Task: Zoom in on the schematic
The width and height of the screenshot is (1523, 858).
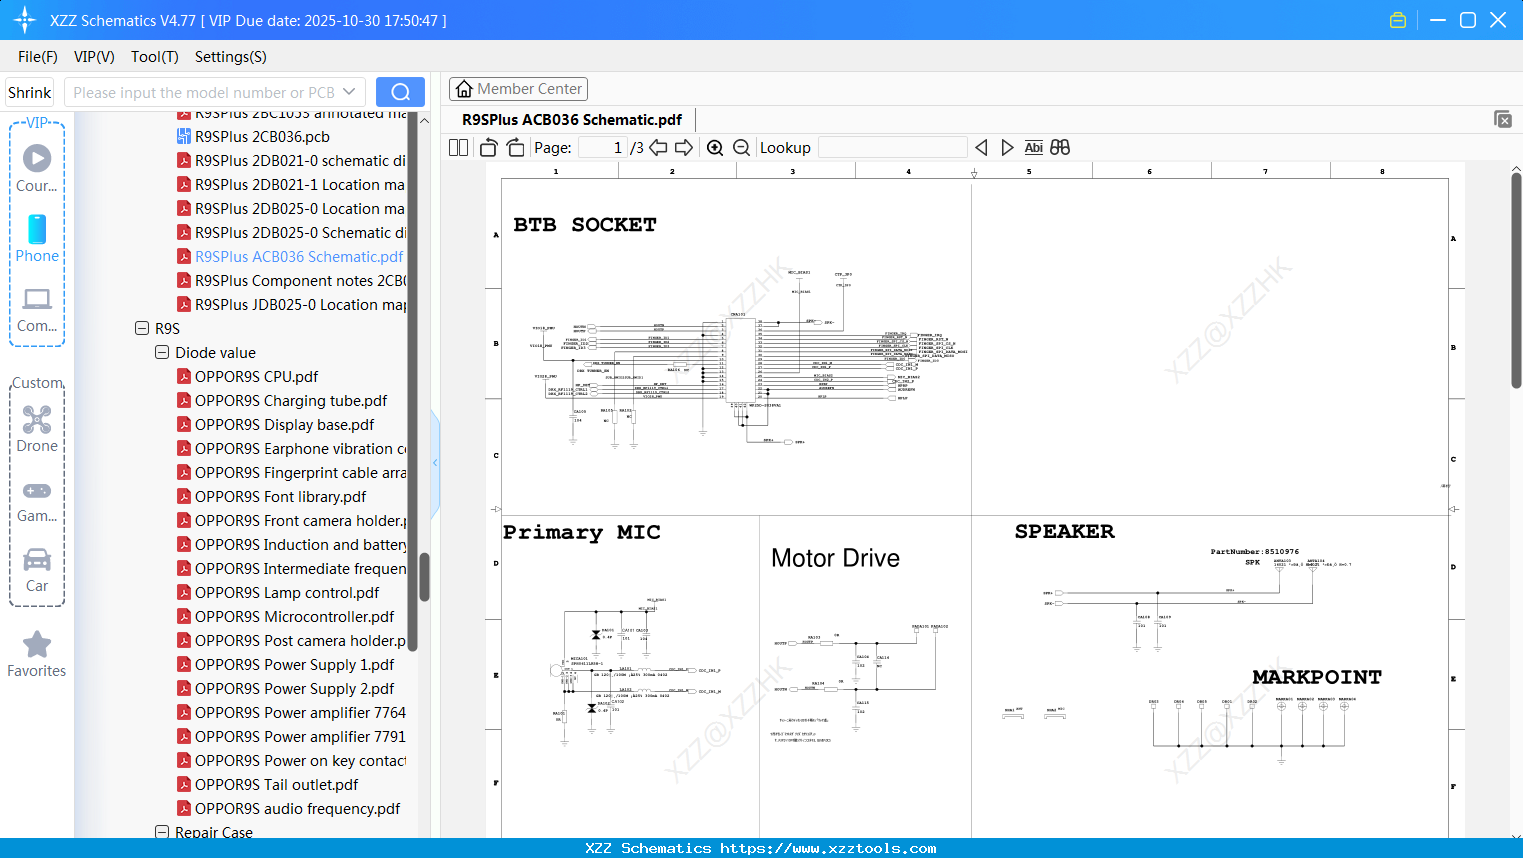Action: point(715,147)
